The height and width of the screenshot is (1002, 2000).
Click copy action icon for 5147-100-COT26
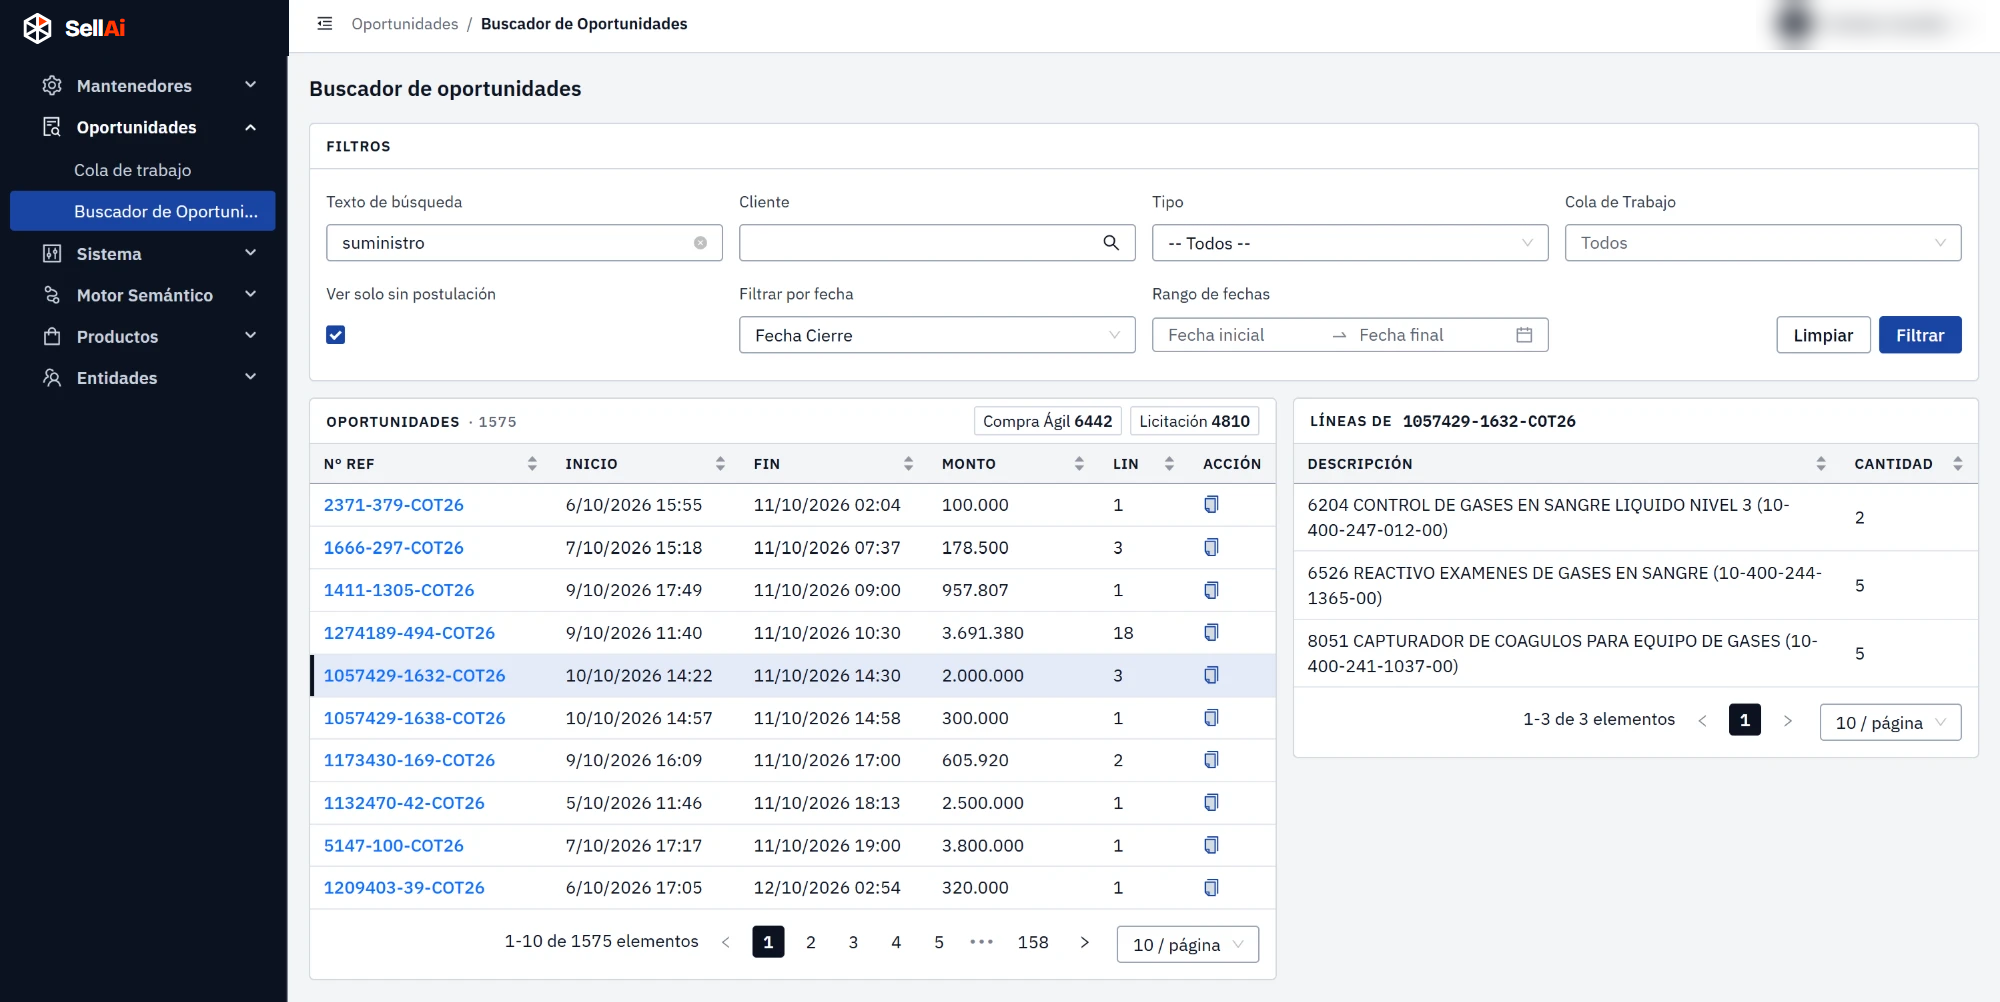coord(1211,846)
